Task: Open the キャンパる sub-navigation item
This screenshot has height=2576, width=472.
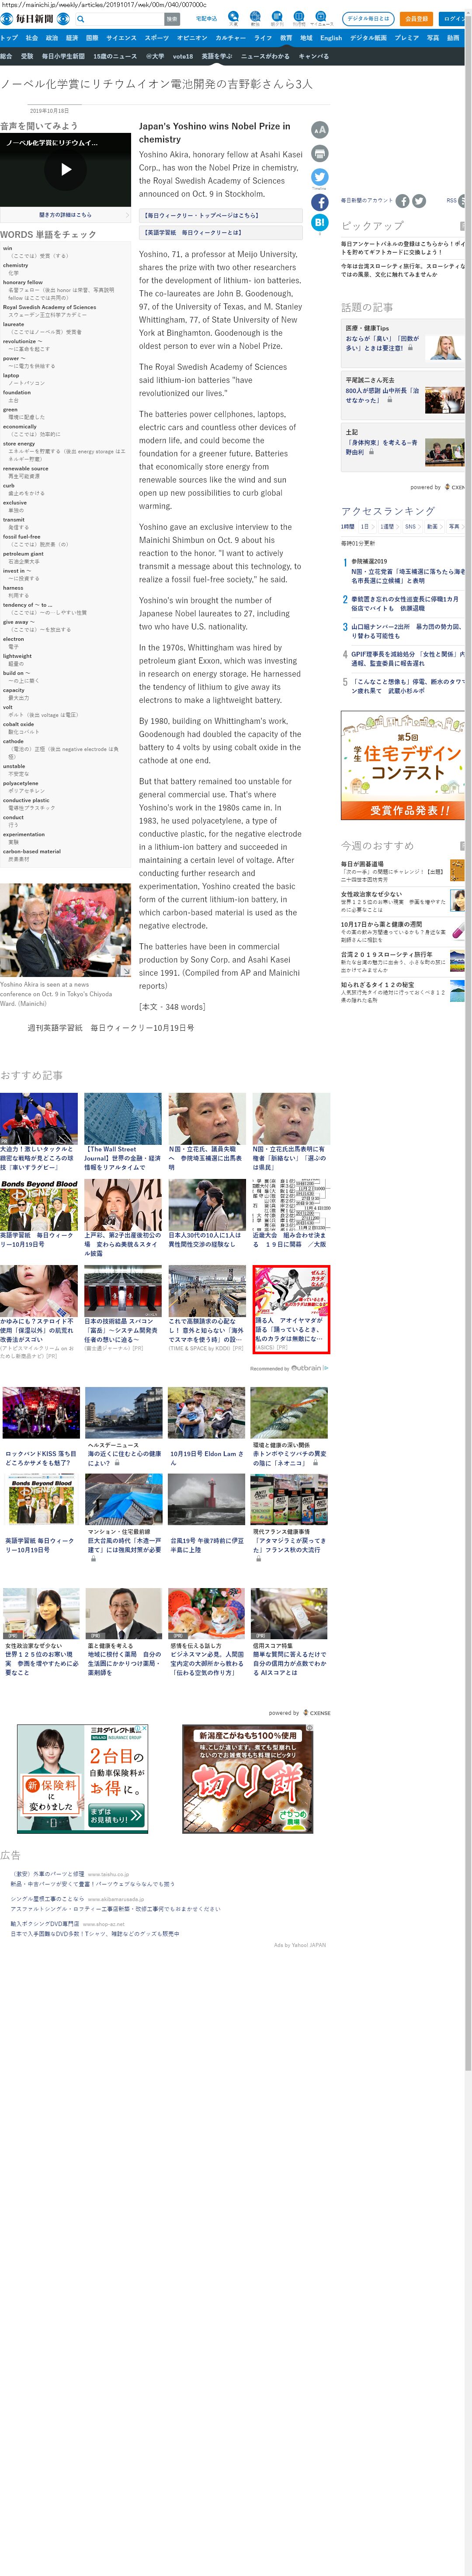Action: point(314,56)
